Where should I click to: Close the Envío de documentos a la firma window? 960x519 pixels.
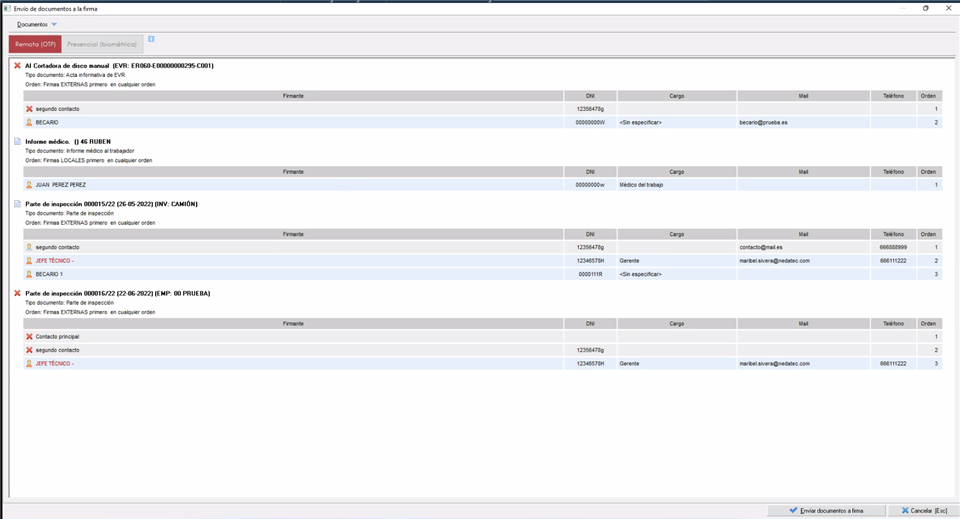pyautogui.click(x=948, y=9)
